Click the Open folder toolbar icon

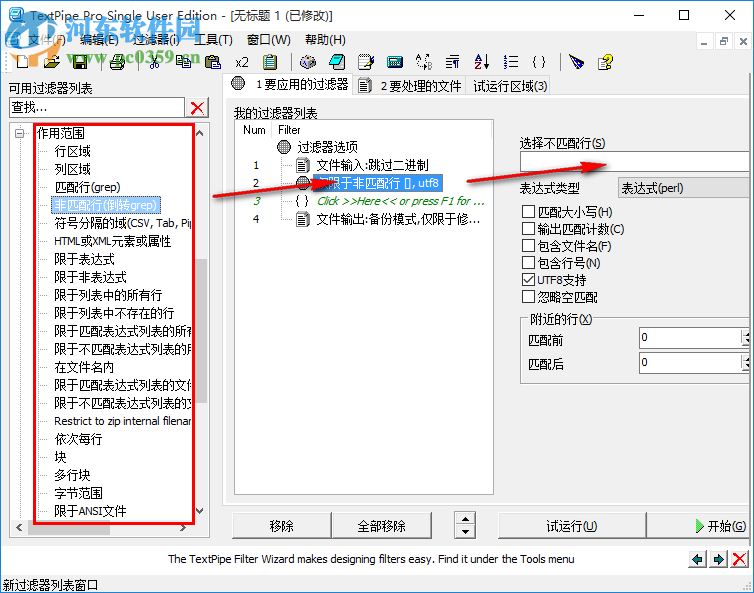tap(52, 62)
